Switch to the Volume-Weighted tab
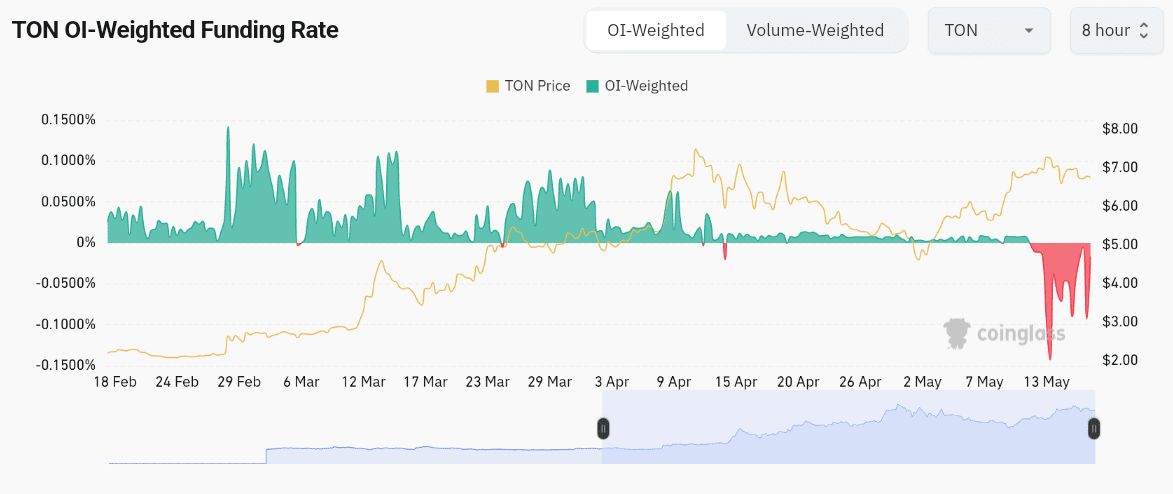Screen dimensions: 1173x494 [x=815, y=30]
